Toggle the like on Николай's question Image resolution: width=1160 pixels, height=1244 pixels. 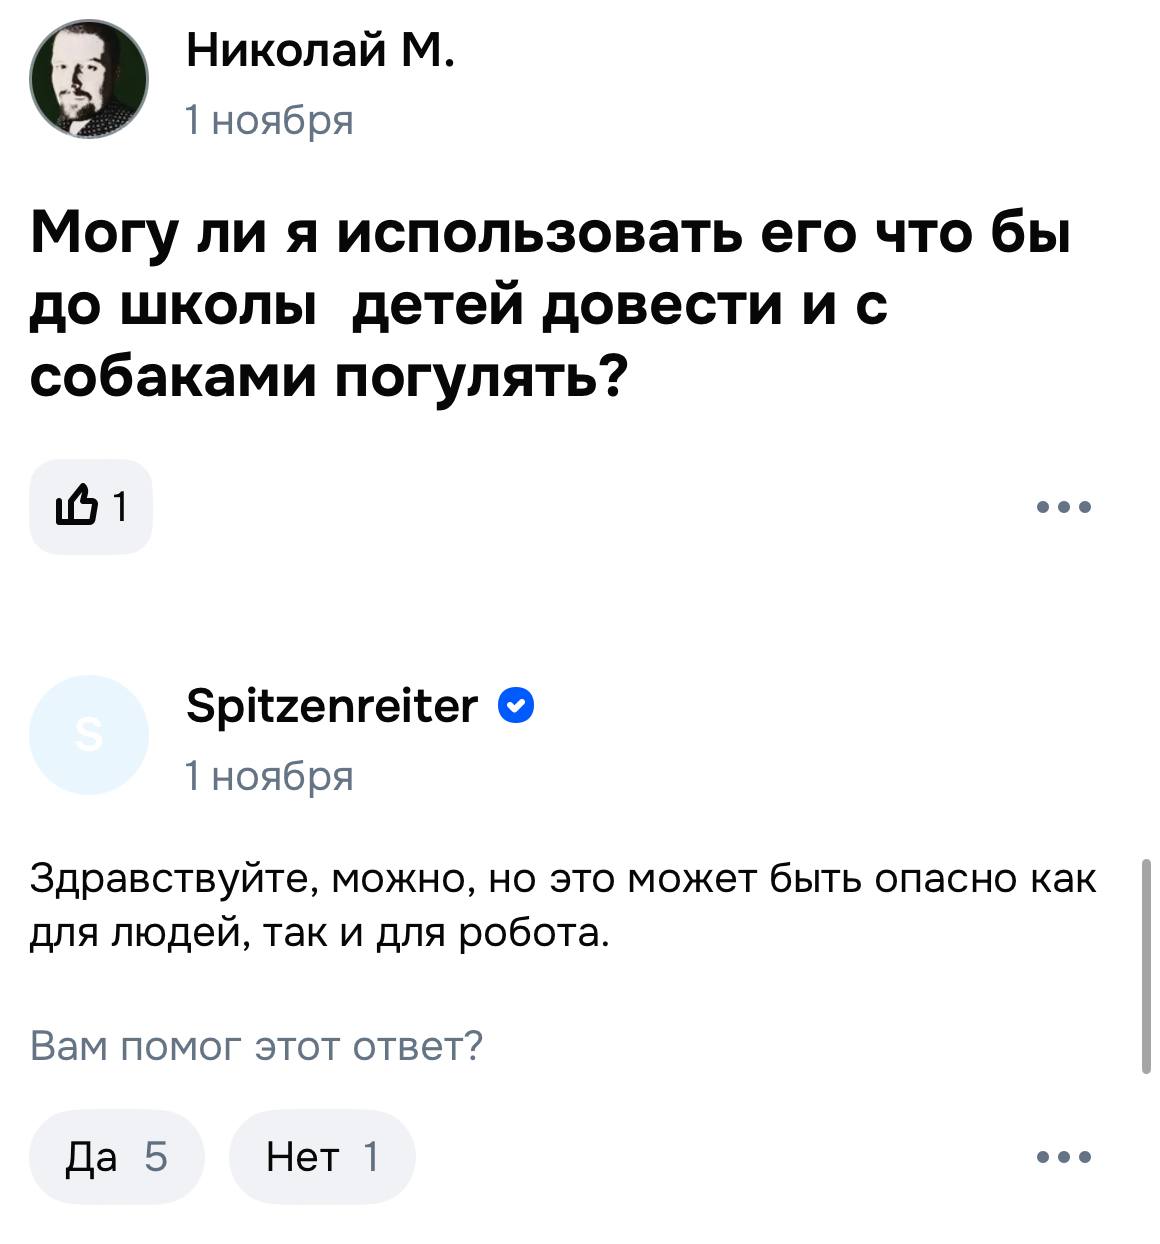click(x=90, y=506)
